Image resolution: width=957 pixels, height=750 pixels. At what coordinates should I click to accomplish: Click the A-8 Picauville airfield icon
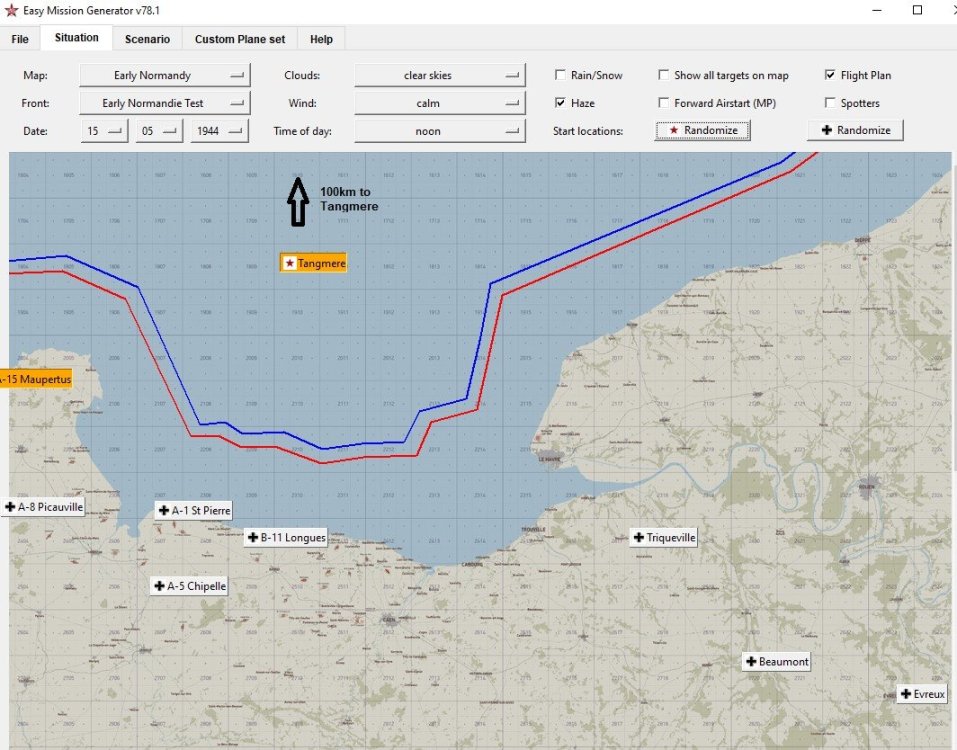[43, 506]
